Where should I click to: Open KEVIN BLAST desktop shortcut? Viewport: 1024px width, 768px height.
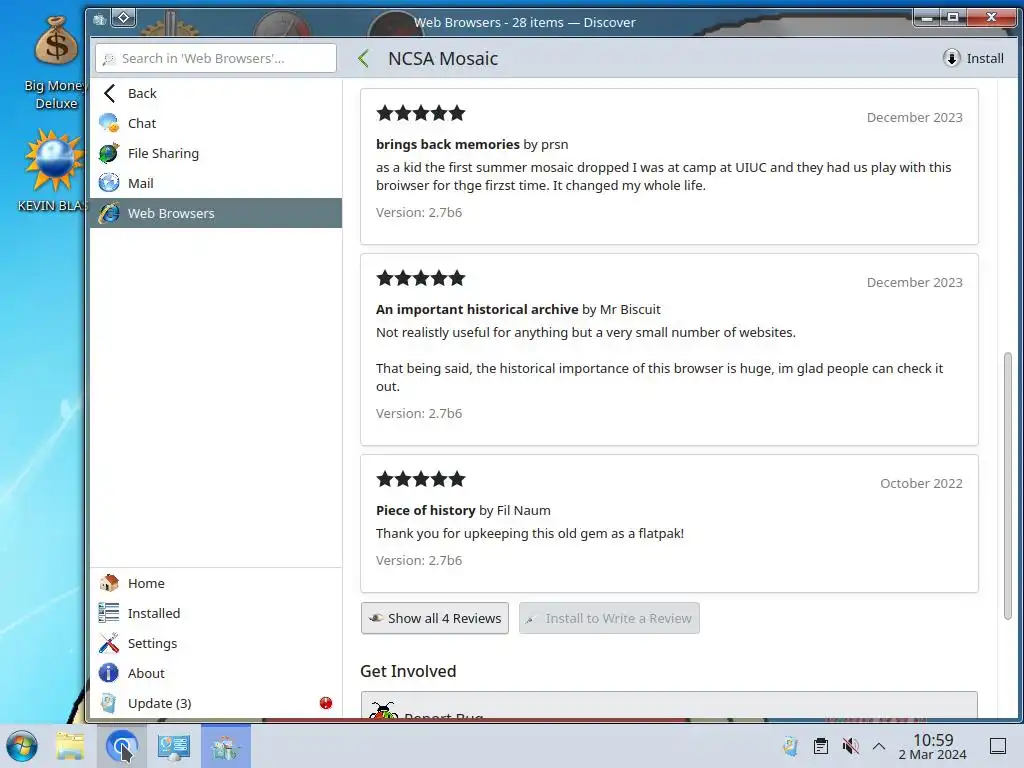point(52,170)
